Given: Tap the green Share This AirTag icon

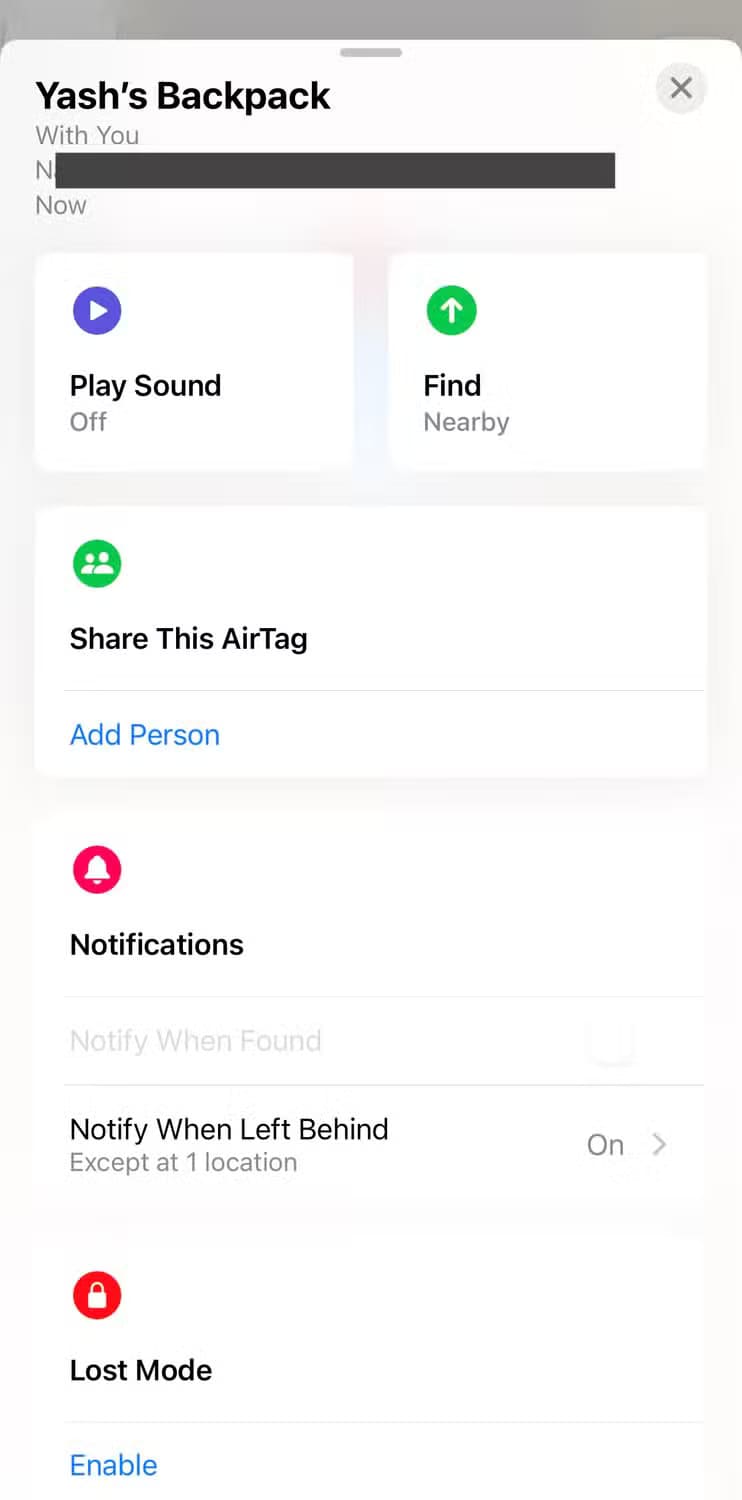Looking at the screenshot, I should pos(97,564).
